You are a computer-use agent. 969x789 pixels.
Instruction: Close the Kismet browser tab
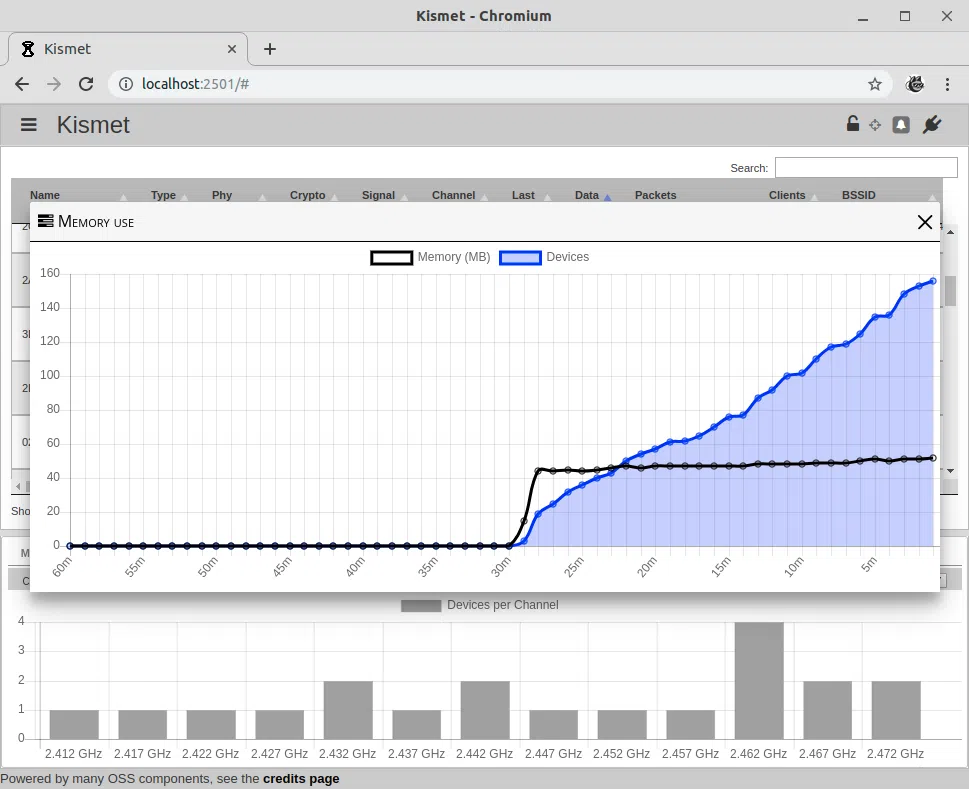[x=232, y=49]
